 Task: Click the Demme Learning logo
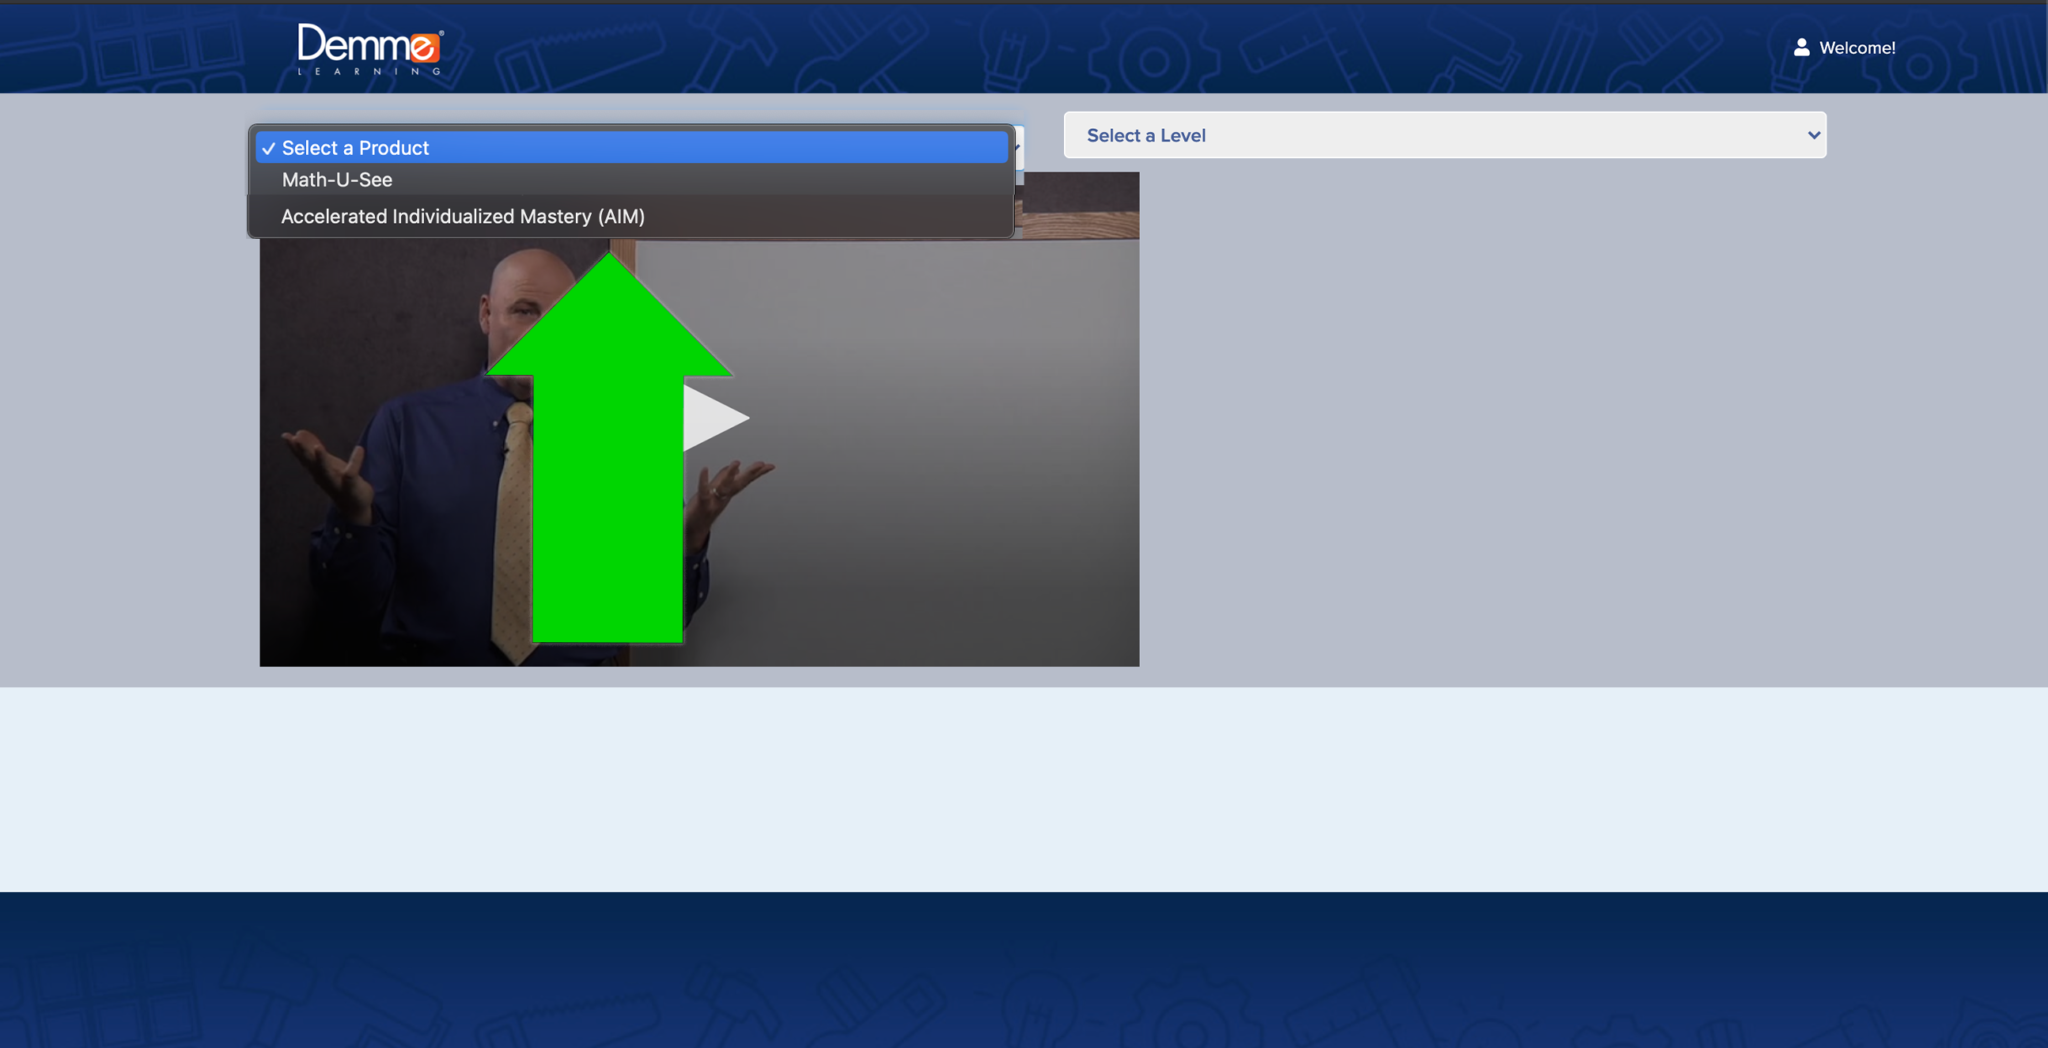(369, 49)
